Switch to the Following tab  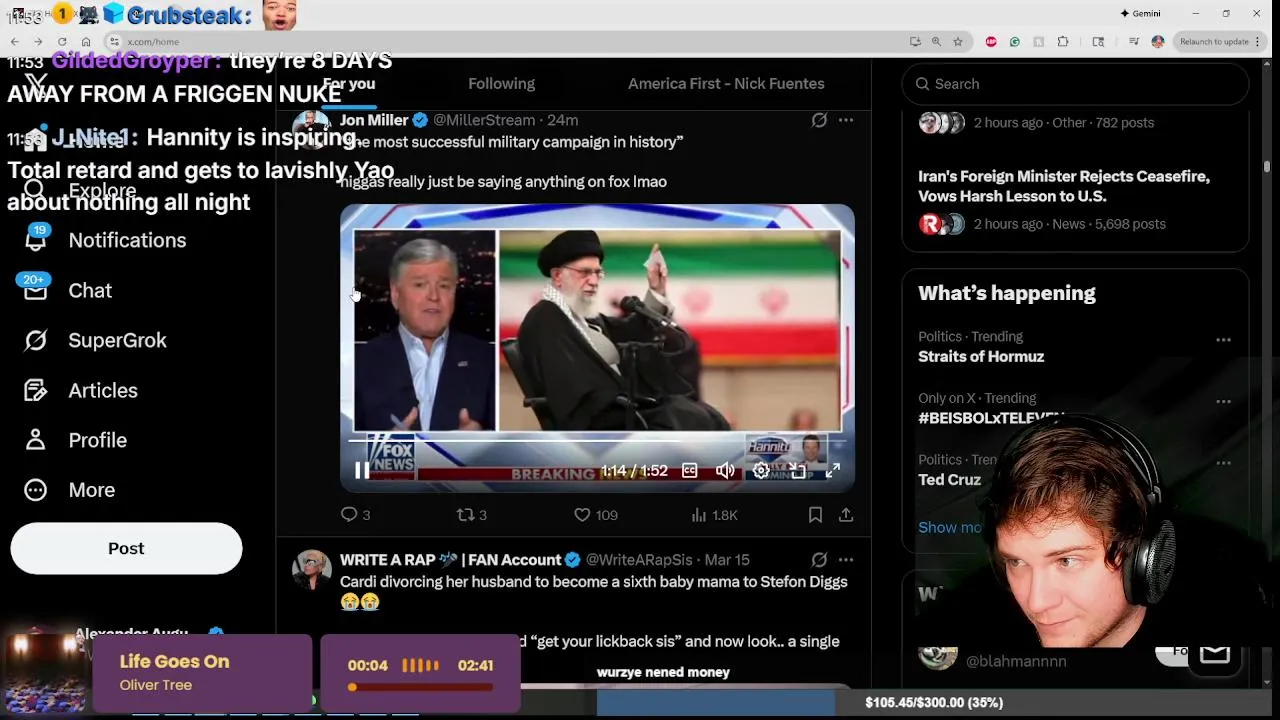(x=501, y=84)
